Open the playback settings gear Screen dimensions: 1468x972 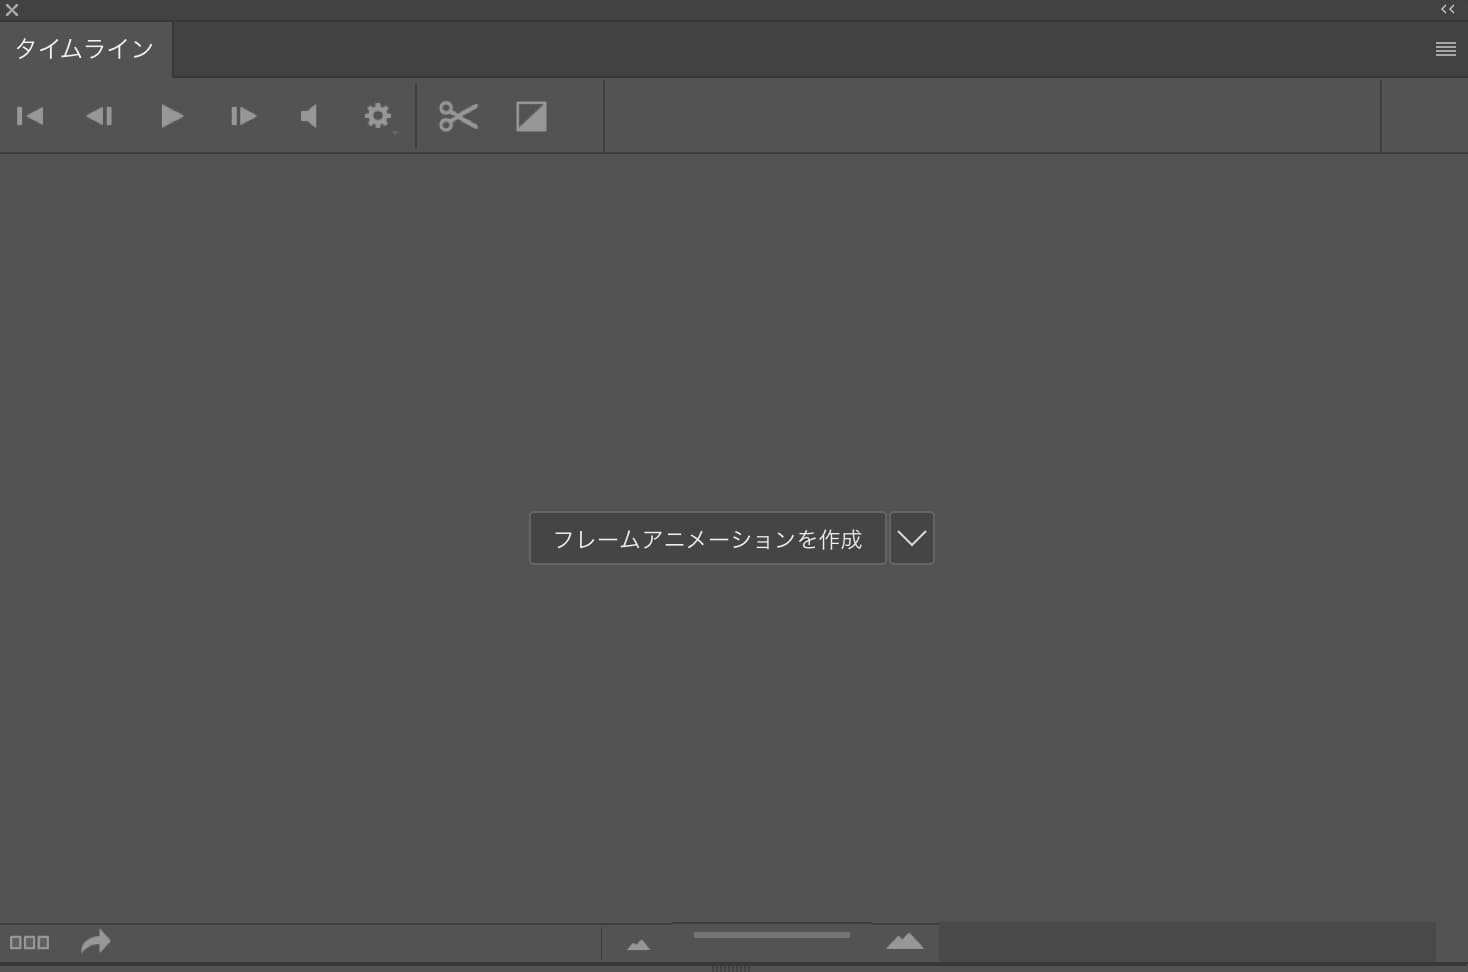coord(378,116)
